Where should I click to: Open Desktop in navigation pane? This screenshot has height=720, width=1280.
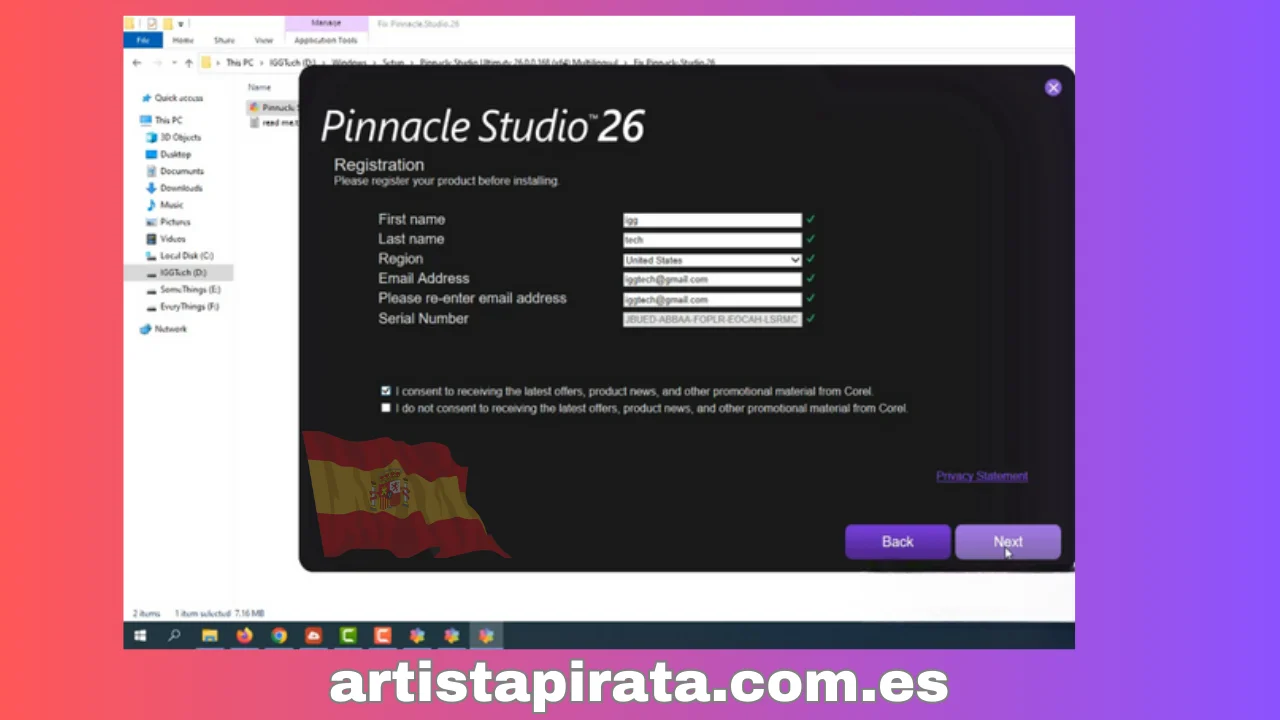coord(168,154)
